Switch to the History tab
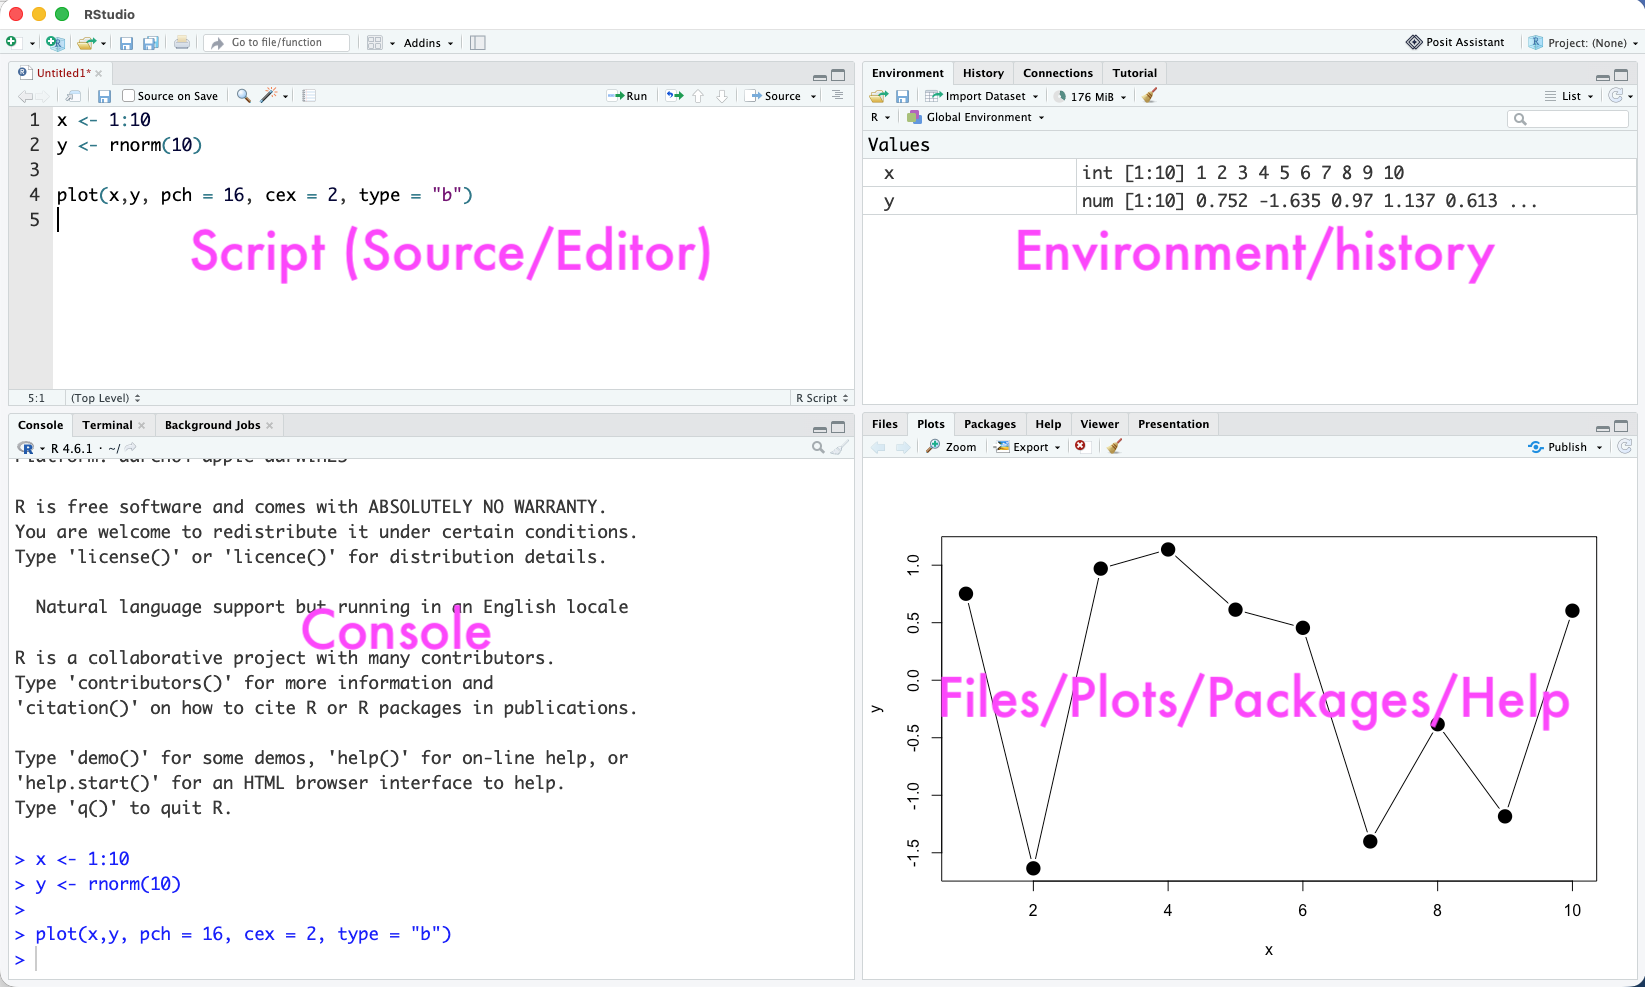Image resolution: width=1645 pixels, height=987 pixels. [x=983, y=73]
